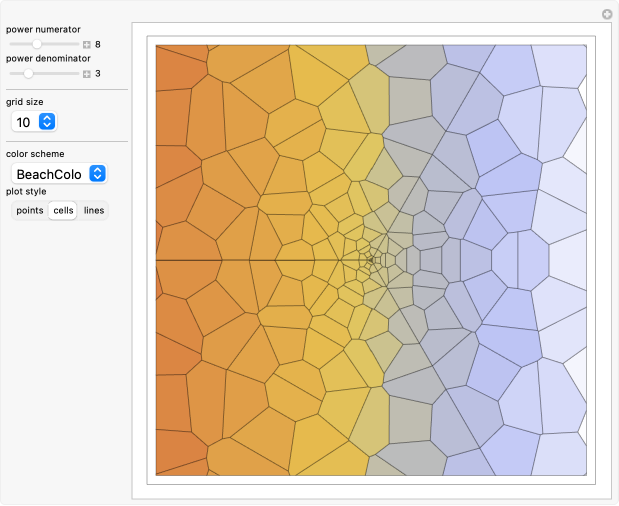This screenshot has width=619, height=506.
Task: Select the lines plot style
Action: click(x=94, y=210)
